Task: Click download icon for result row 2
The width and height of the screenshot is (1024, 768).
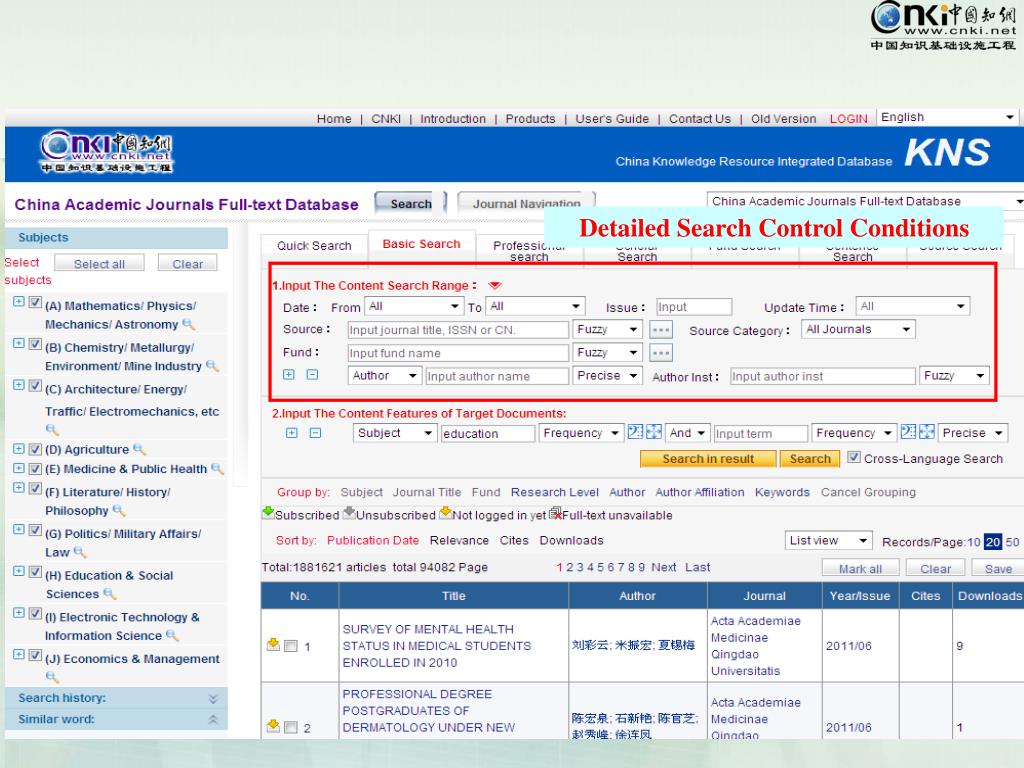Action: coord(273,726)
